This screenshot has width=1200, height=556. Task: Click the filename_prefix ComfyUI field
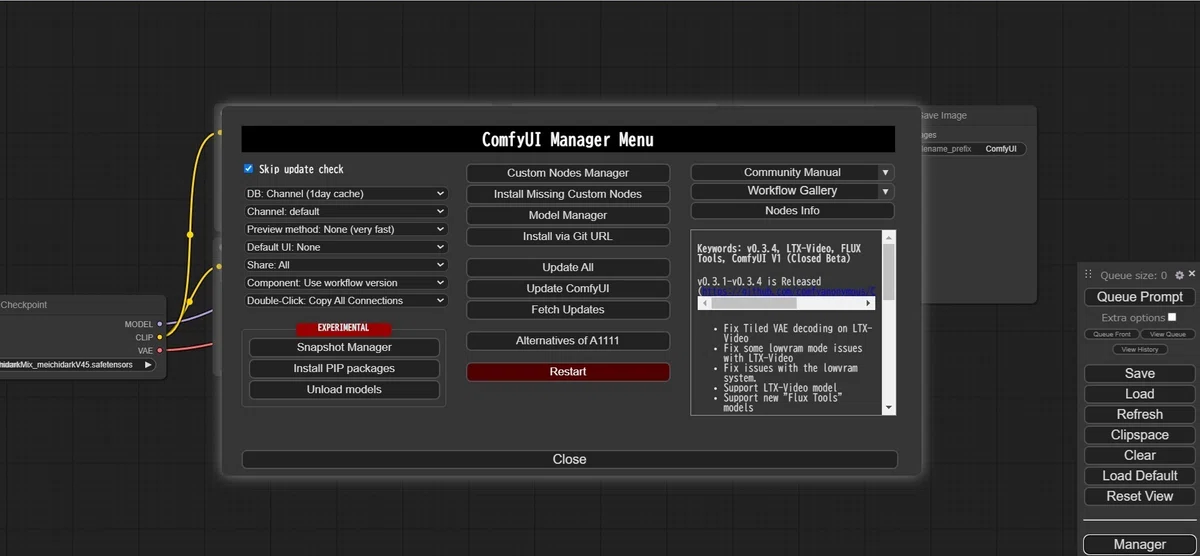pyautogui.click(x=972, y=149)
